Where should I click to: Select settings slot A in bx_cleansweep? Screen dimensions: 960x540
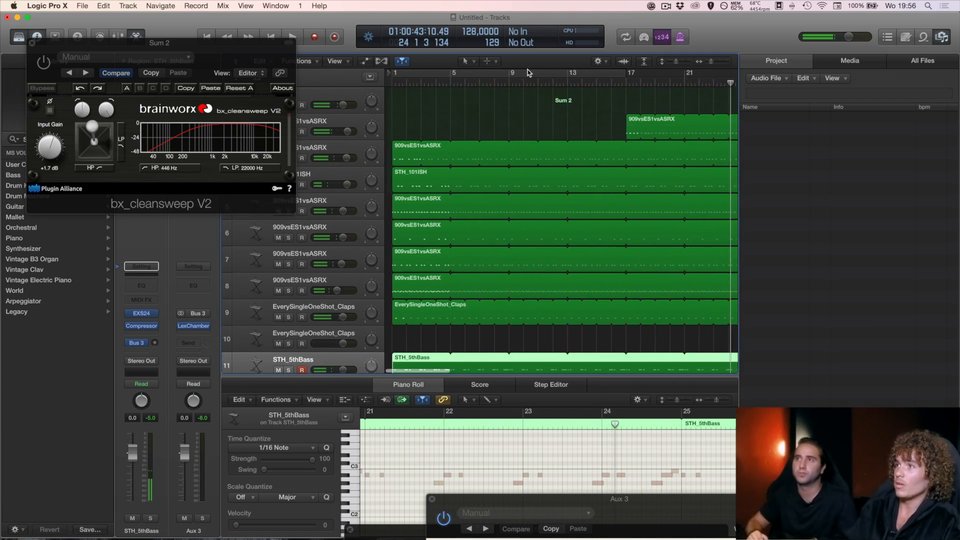tap(127, 88)
